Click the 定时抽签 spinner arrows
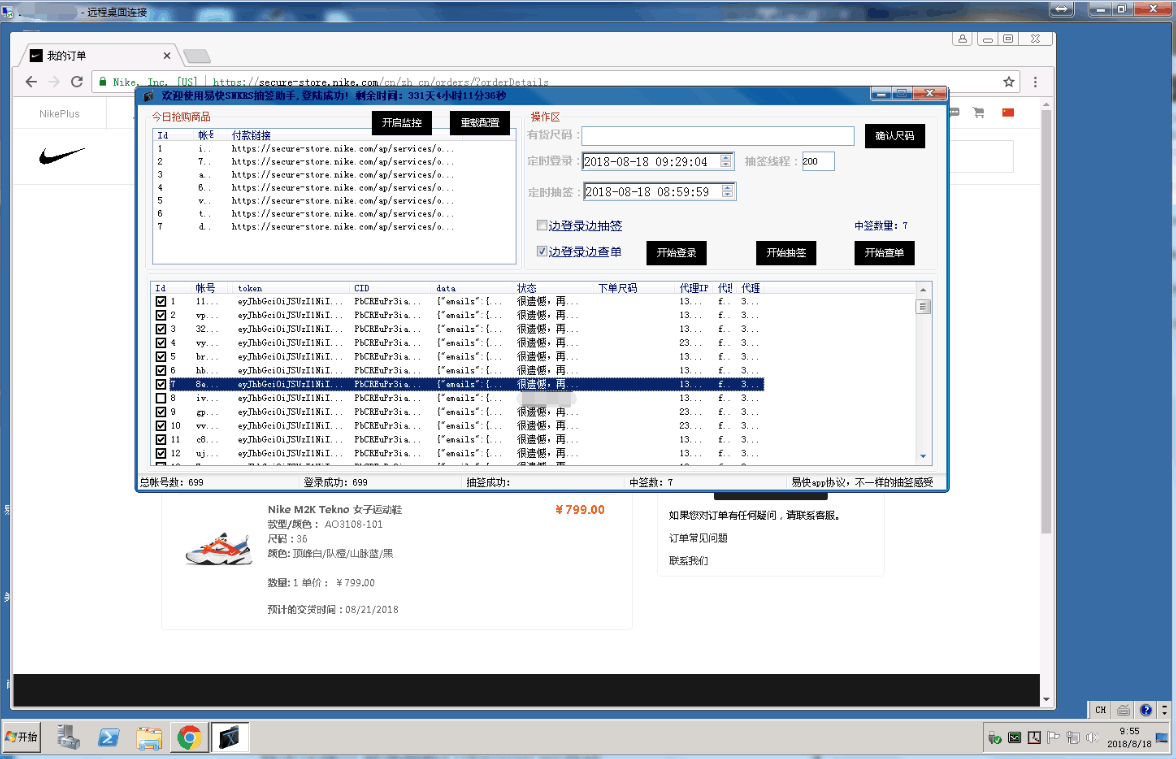1176x759 pixels. click(x=728, y=192)
